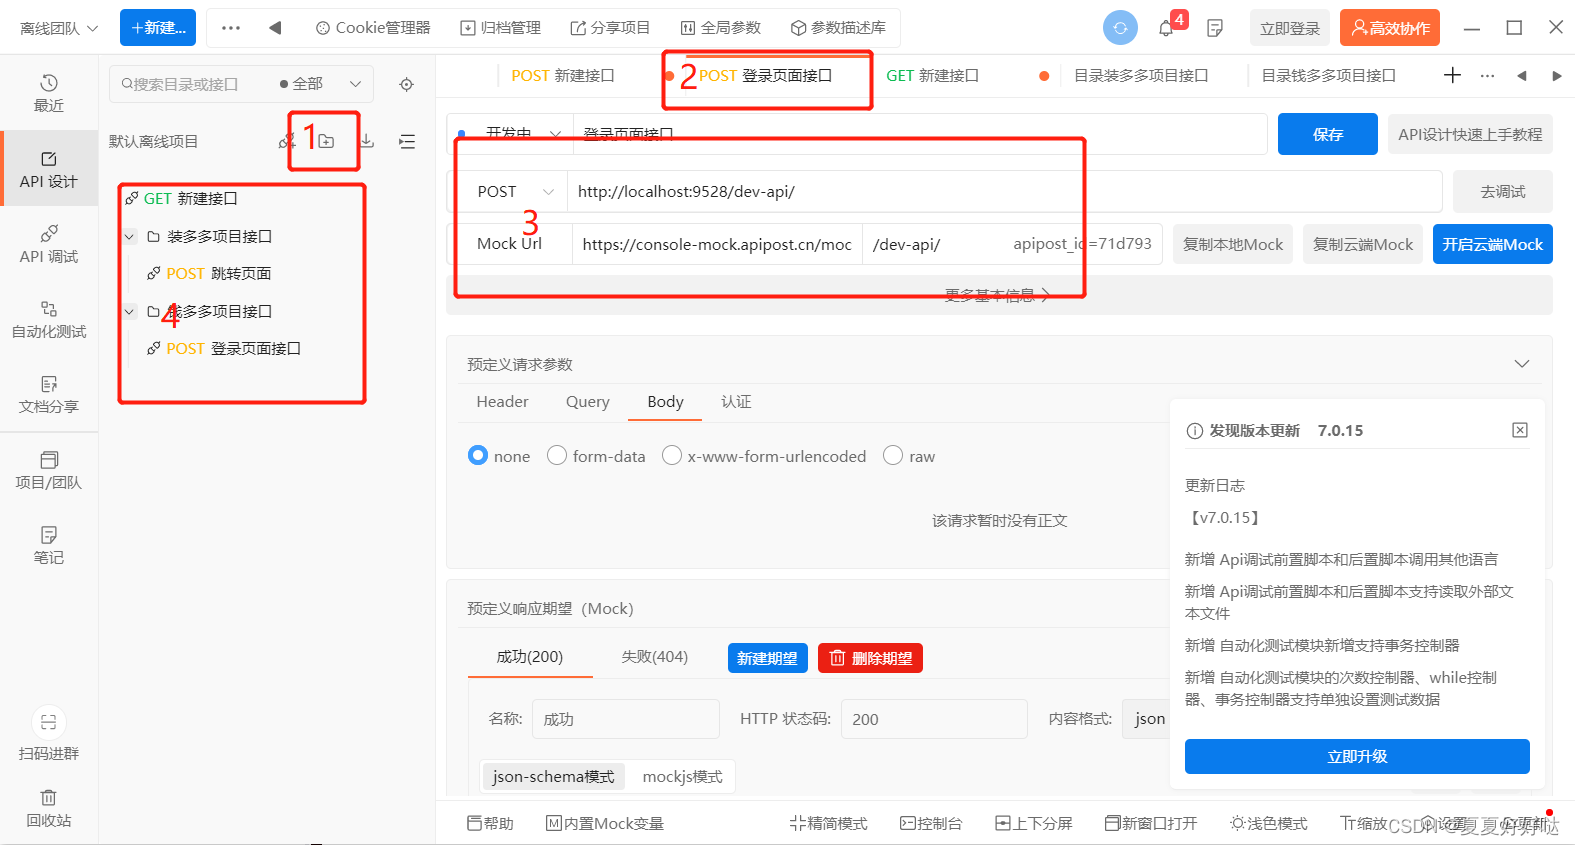
Task: Switch to the 认证 tab
Action: (x=736, y=402)
